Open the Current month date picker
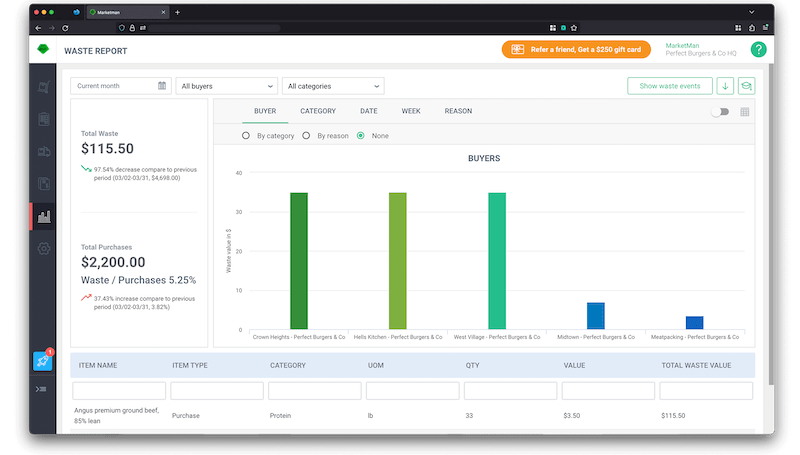Image resolution: width=800 pixels, height=455 pixels. coord(121,86)
